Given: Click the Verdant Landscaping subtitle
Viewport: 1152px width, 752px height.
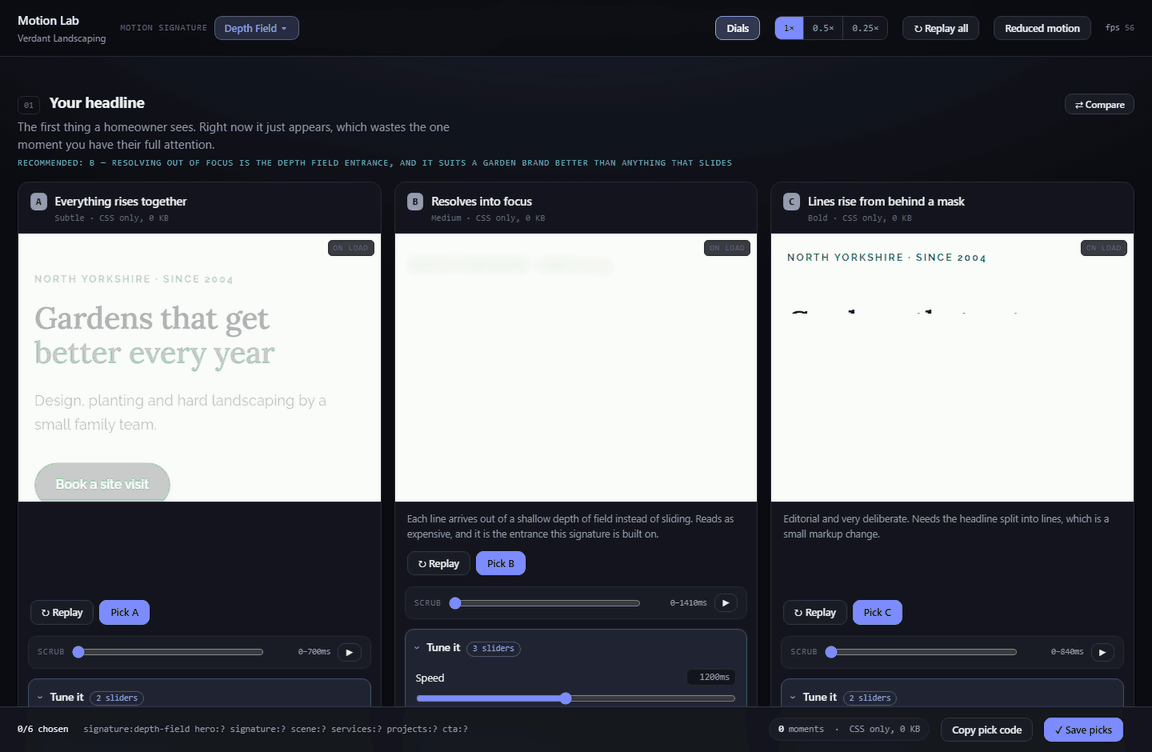Looking at the screenshot, I should pos(62,38).
